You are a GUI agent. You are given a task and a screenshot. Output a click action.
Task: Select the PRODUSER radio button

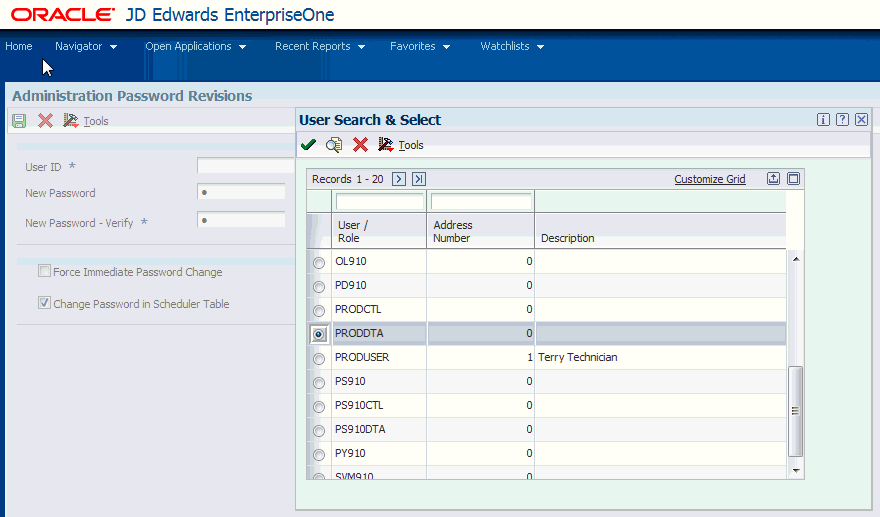coord(319,359)
